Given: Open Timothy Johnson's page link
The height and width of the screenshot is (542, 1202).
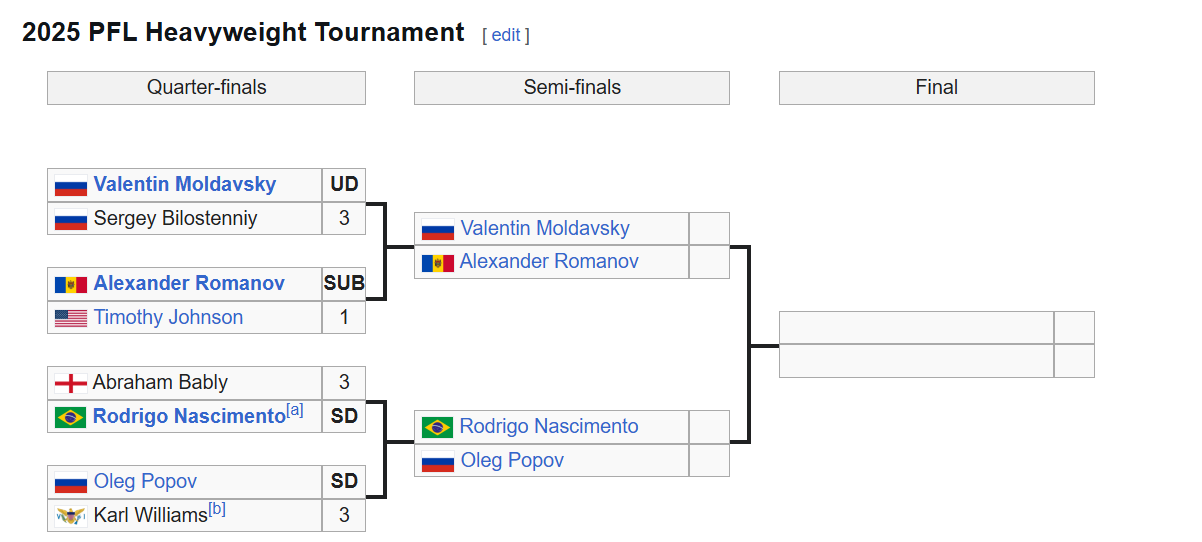Looking at the screenshot, I should click(x=168, y=317).
